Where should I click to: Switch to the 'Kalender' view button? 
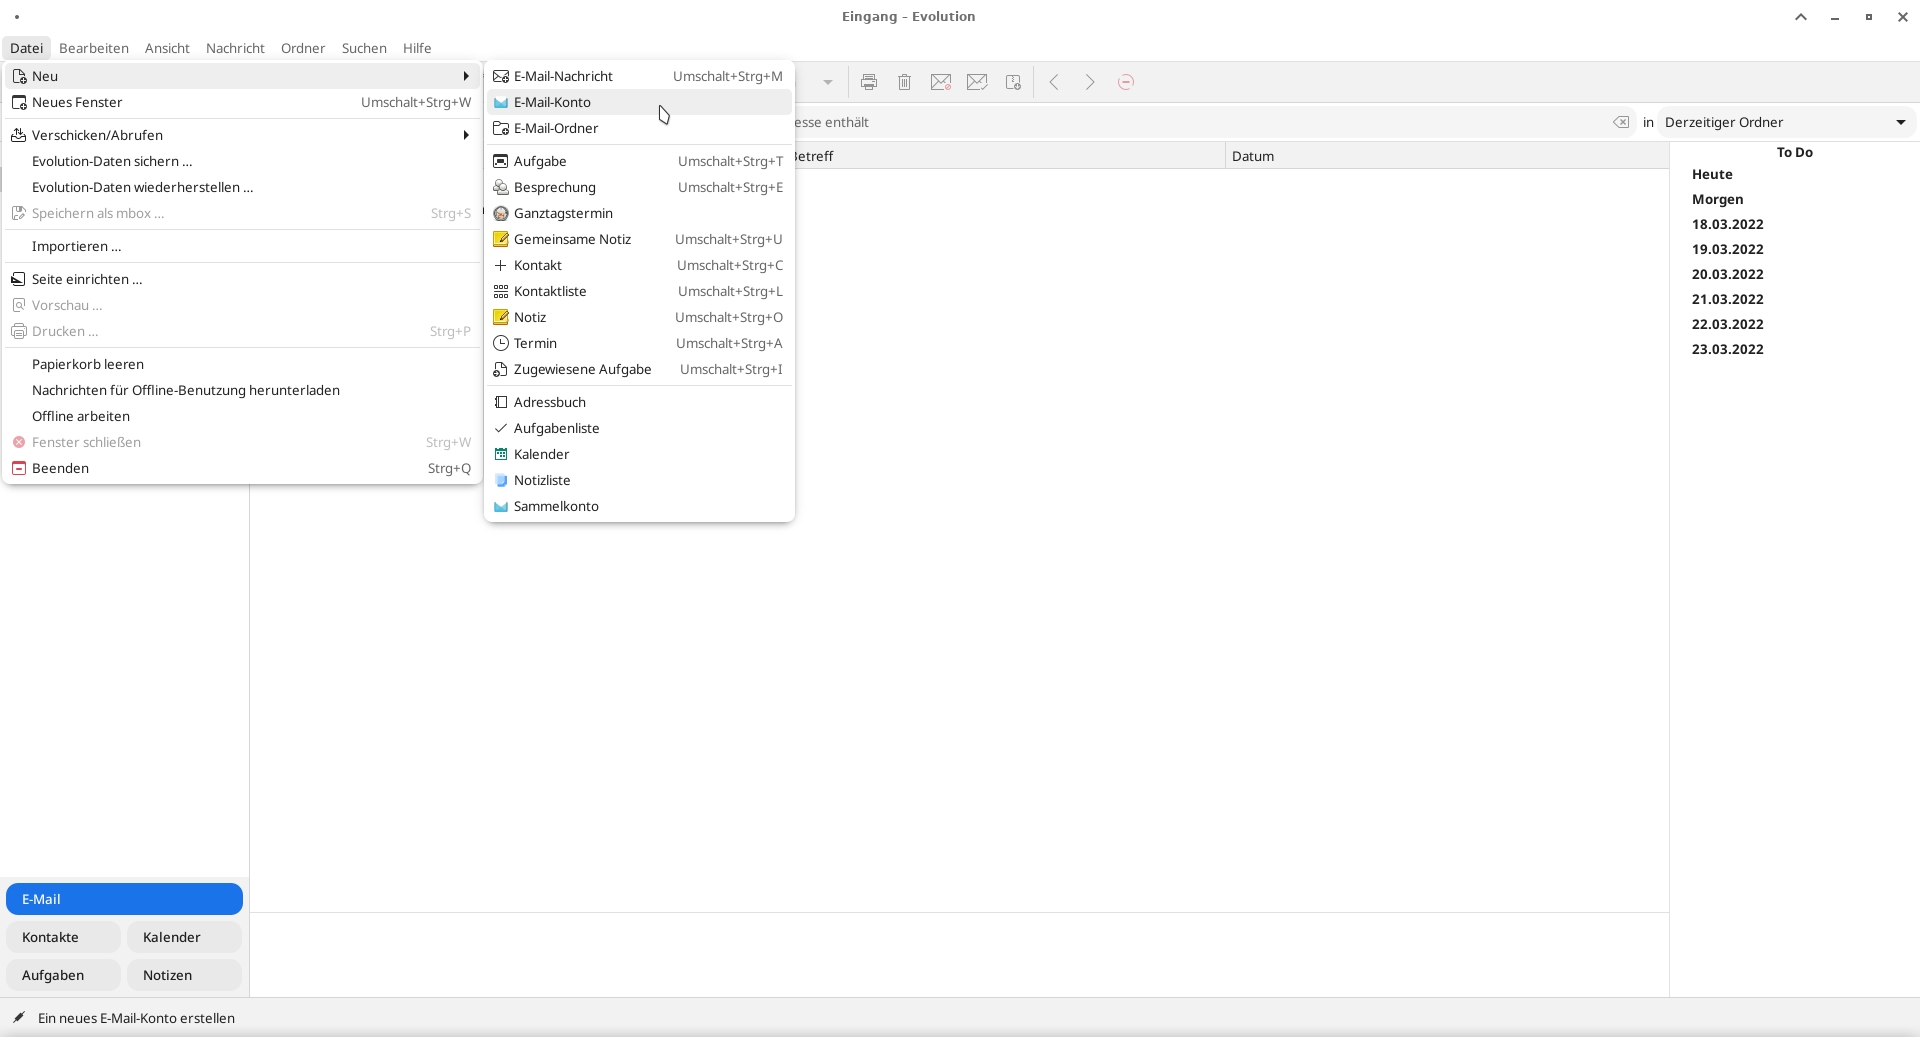[184, 937]
